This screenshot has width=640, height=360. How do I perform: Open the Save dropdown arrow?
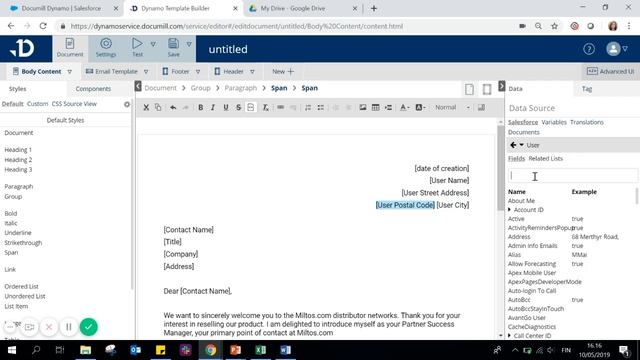click(189, 44)
